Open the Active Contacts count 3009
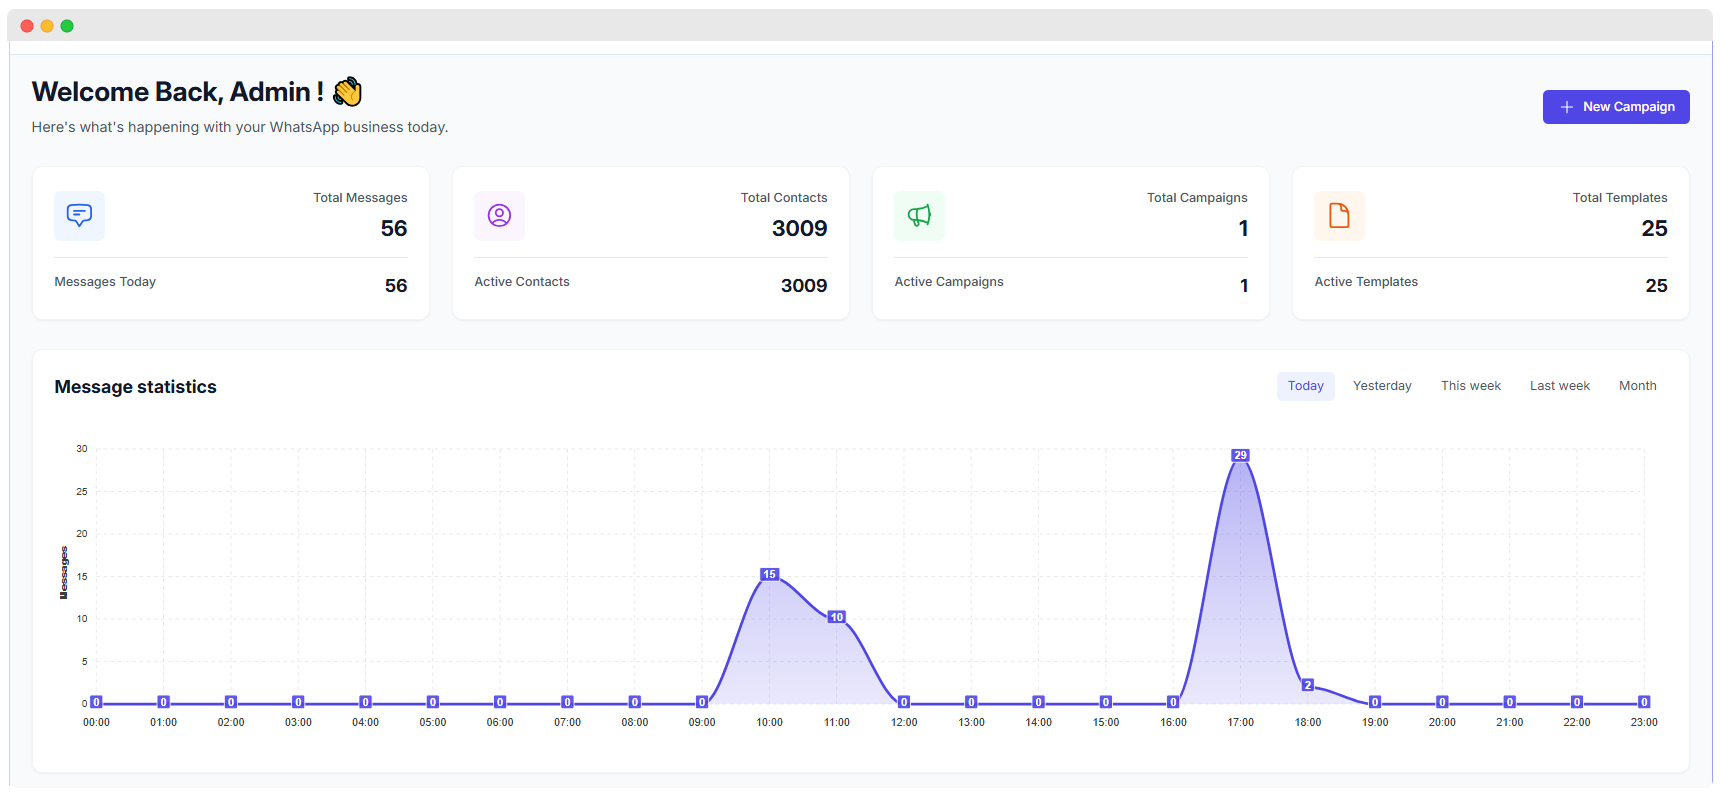The width and height of the screenshot is (1720, 797). tap(803, 286)
